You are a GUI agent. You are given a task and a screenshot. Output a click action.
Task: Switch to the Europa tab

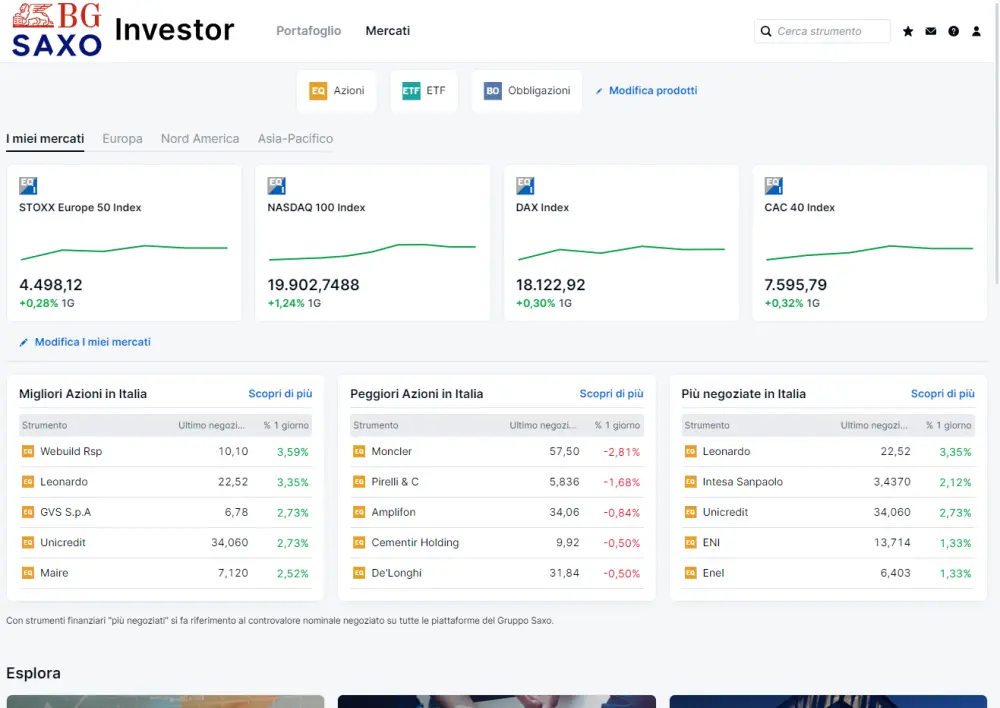[122, 138]
